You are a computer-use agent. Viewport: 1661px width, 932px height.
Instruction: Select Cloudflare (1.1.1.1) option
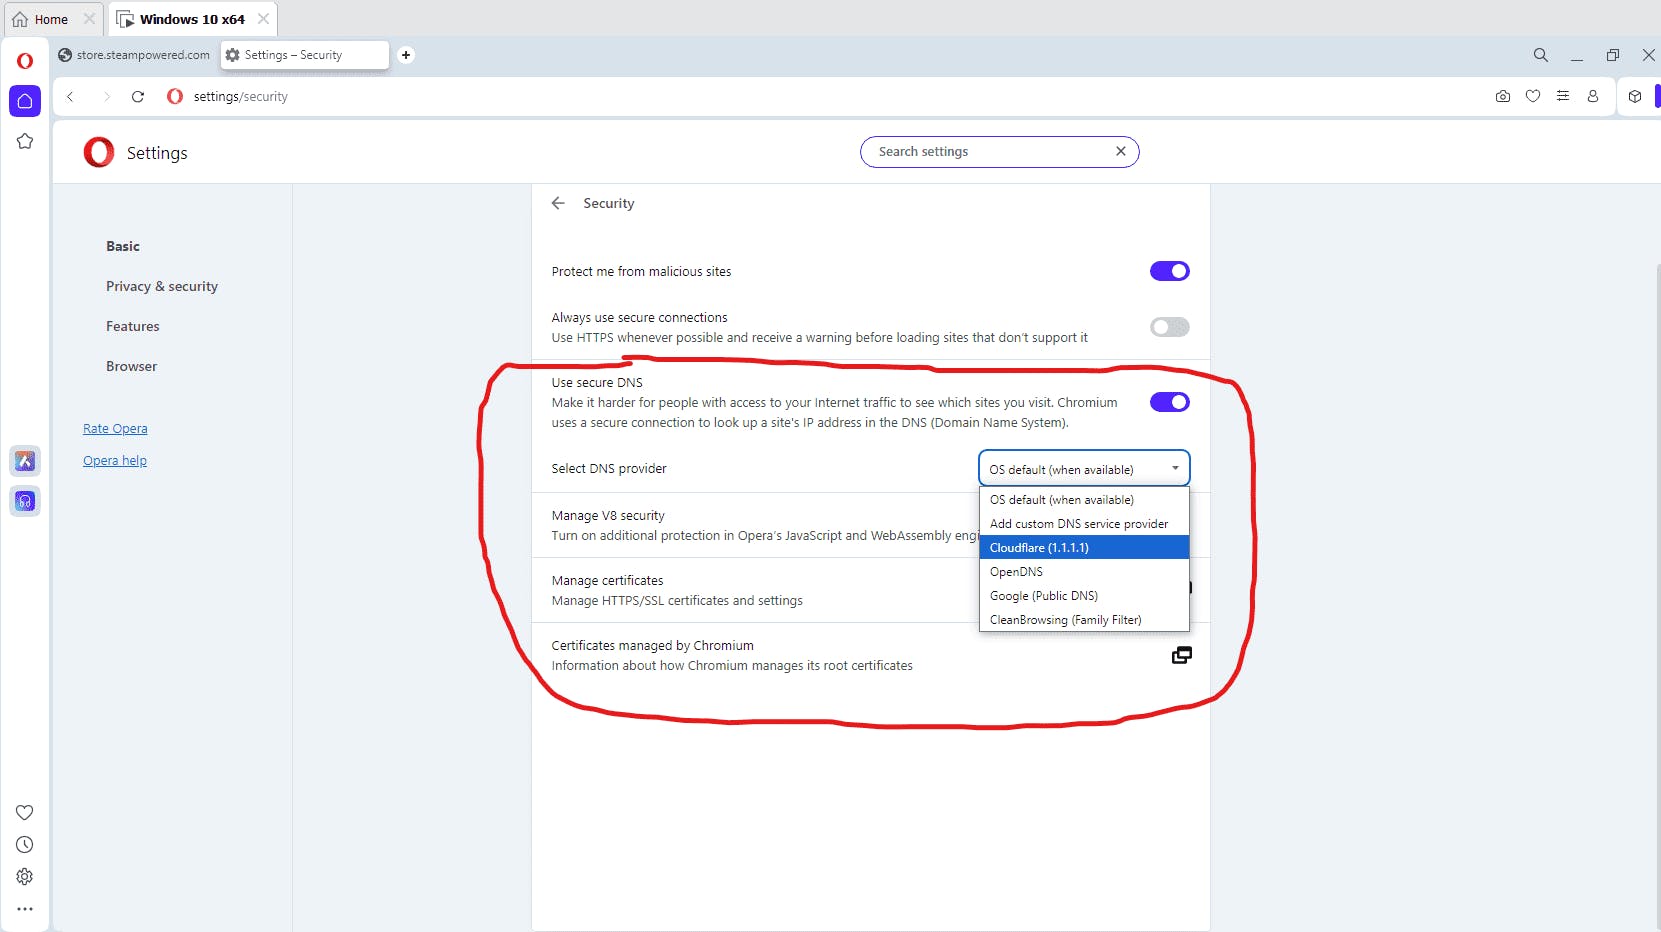pyautogui.click(x=1084, y=548)
